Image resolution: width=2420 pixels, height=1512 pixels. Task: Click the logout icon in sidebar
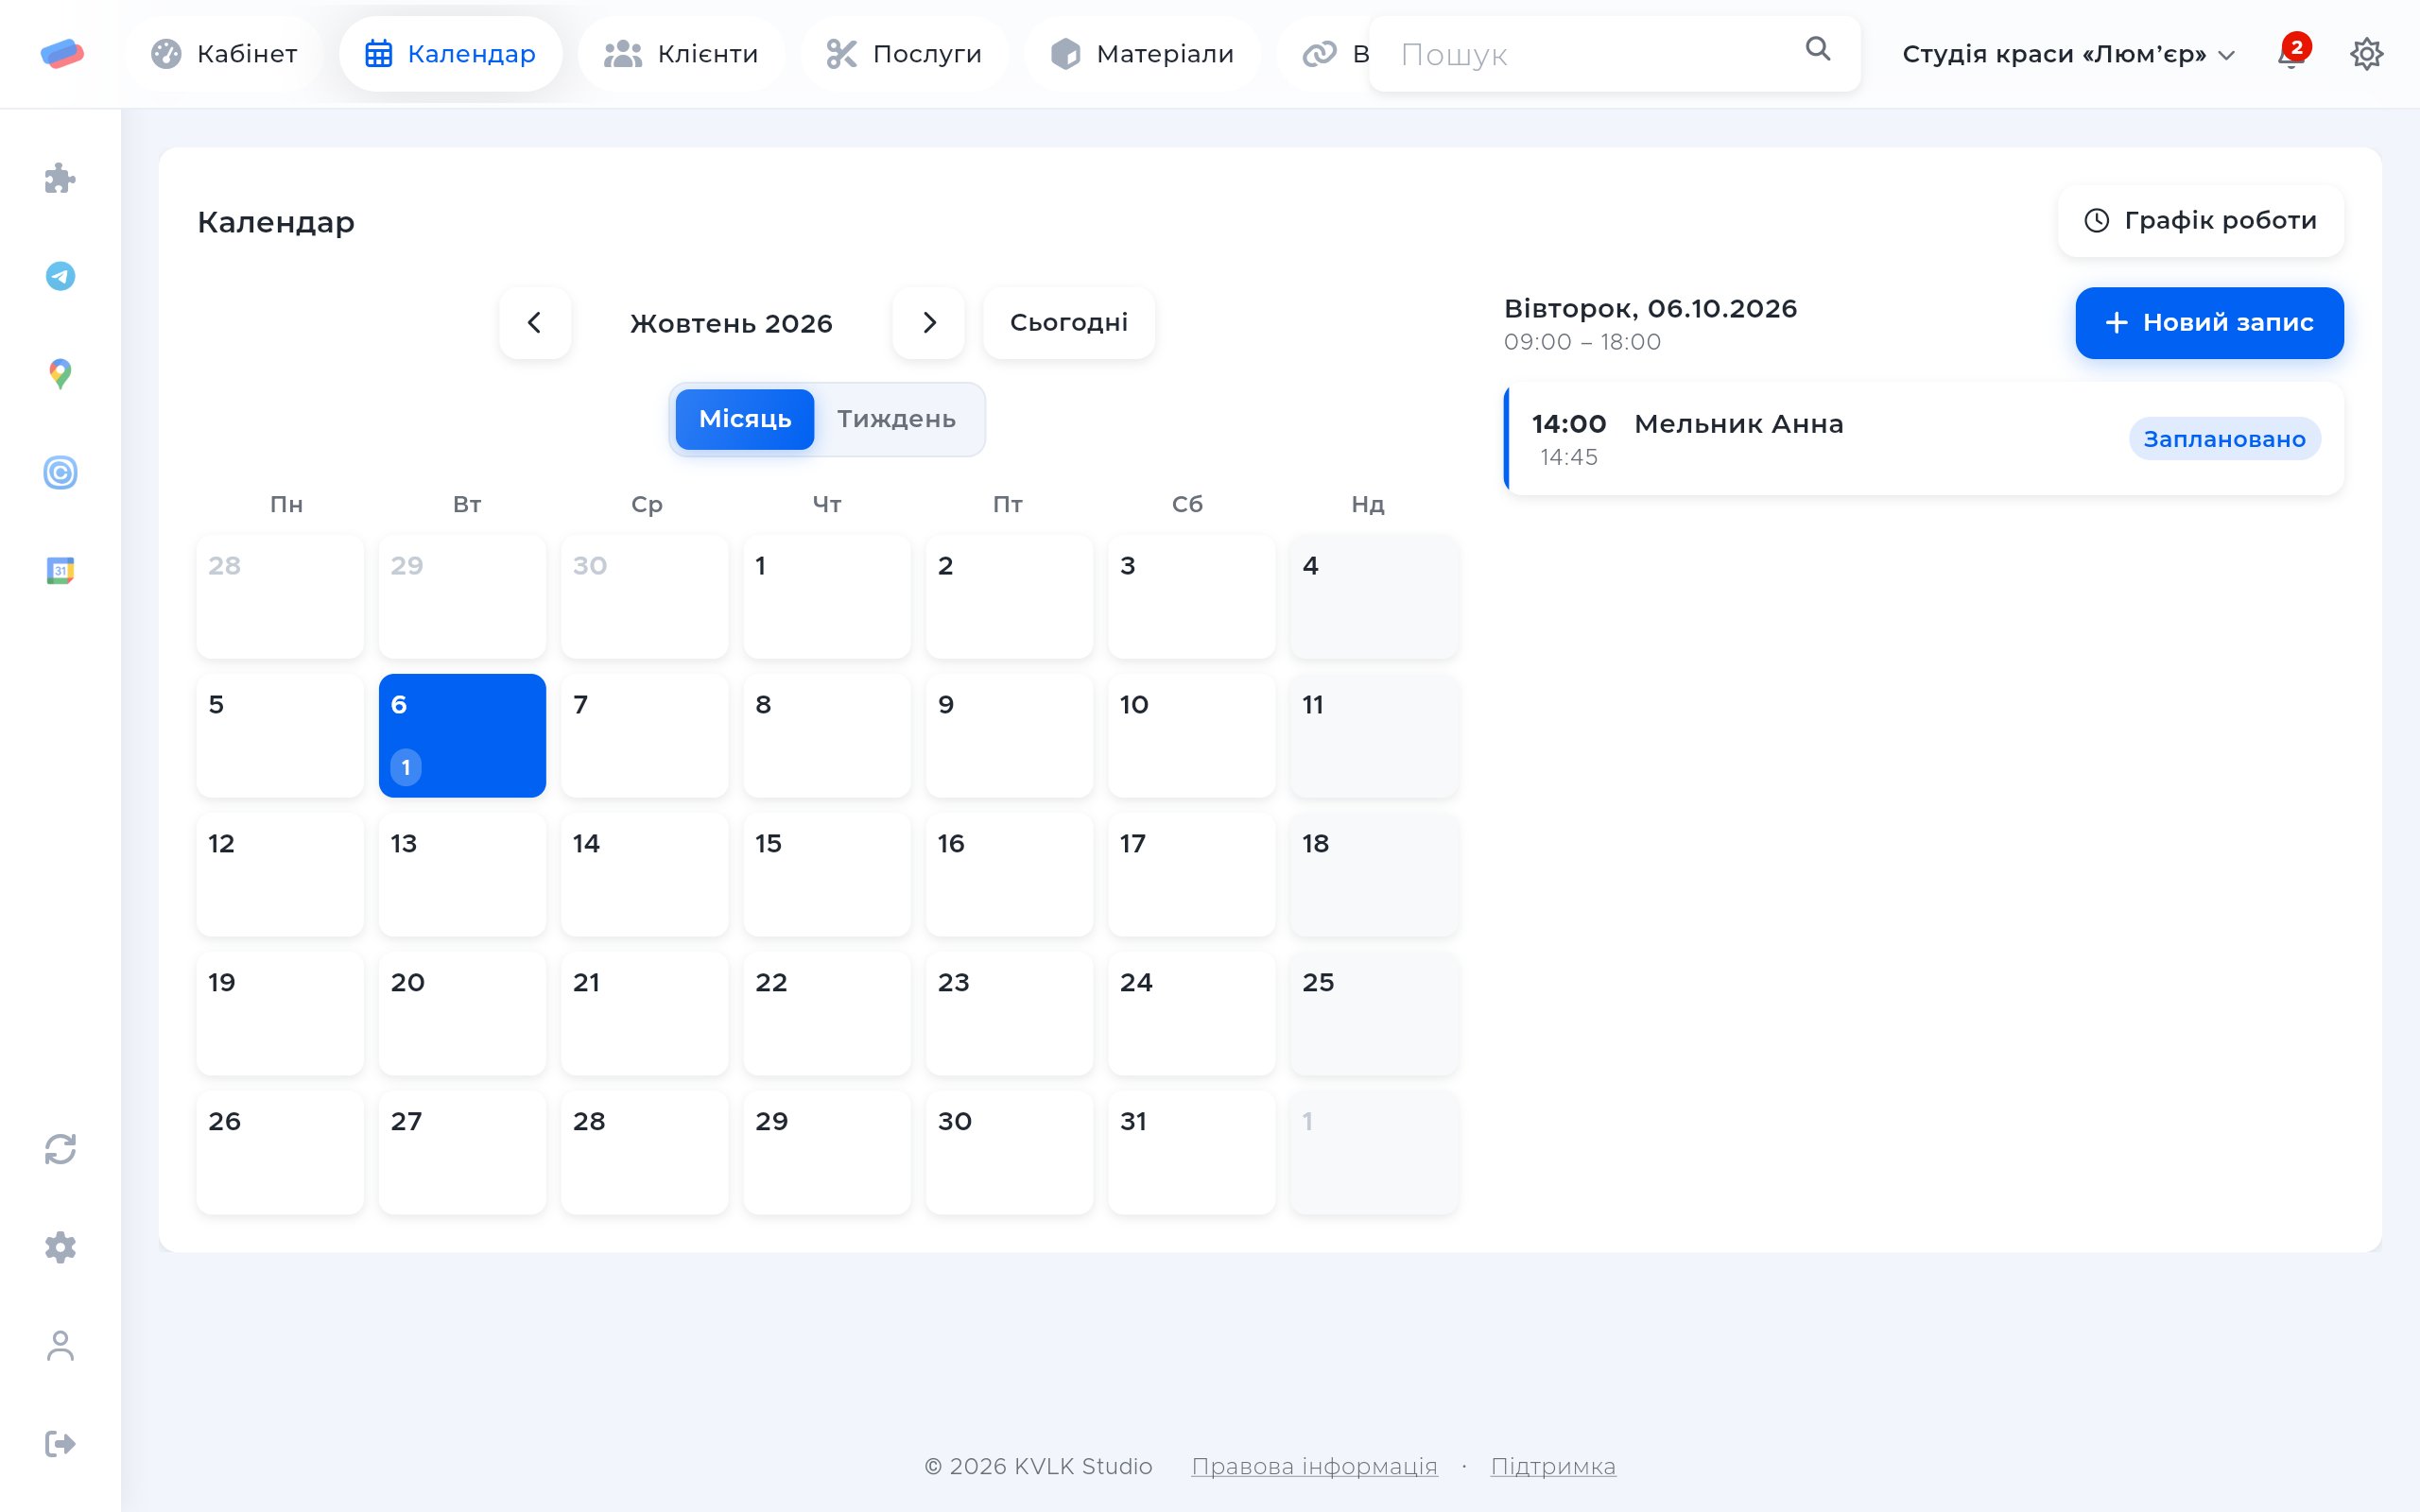pos(60,1443)
